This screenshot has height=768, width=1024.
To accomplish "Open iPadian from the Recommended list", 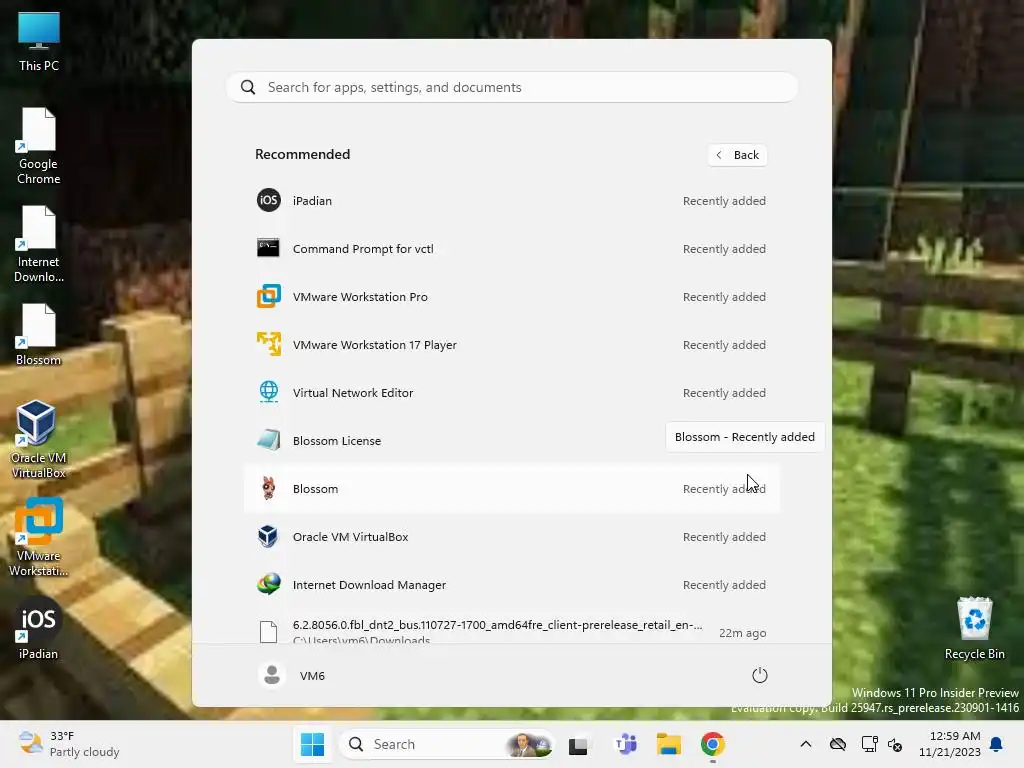I will point(511,200).
